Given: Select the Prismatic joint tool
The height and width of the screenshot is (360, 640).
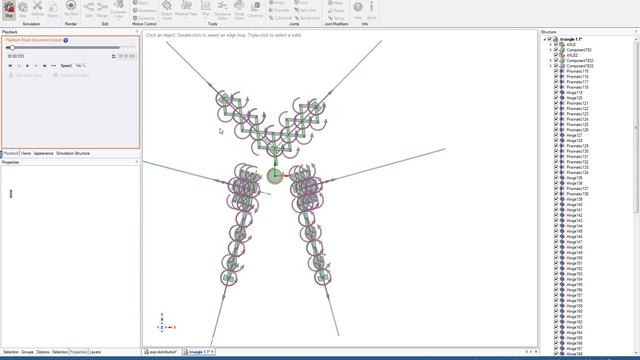Looking at the screenshot, I should click(279, 10).
